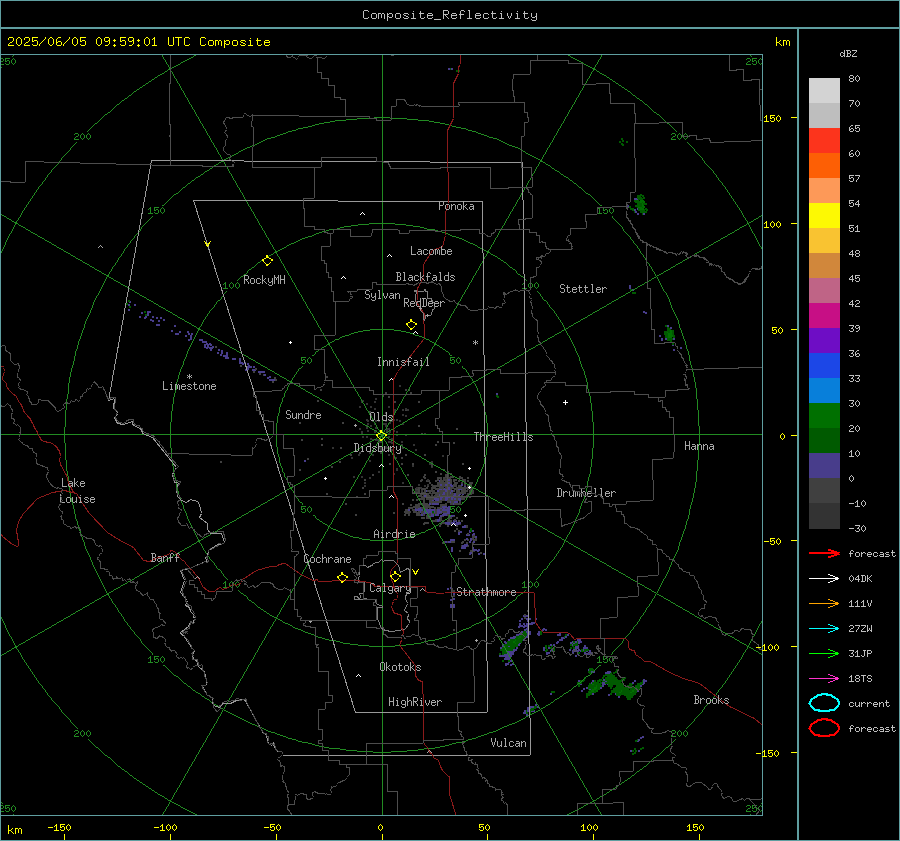
Task: Click the red forecast ellipse icon
Action: coord(824,728)
